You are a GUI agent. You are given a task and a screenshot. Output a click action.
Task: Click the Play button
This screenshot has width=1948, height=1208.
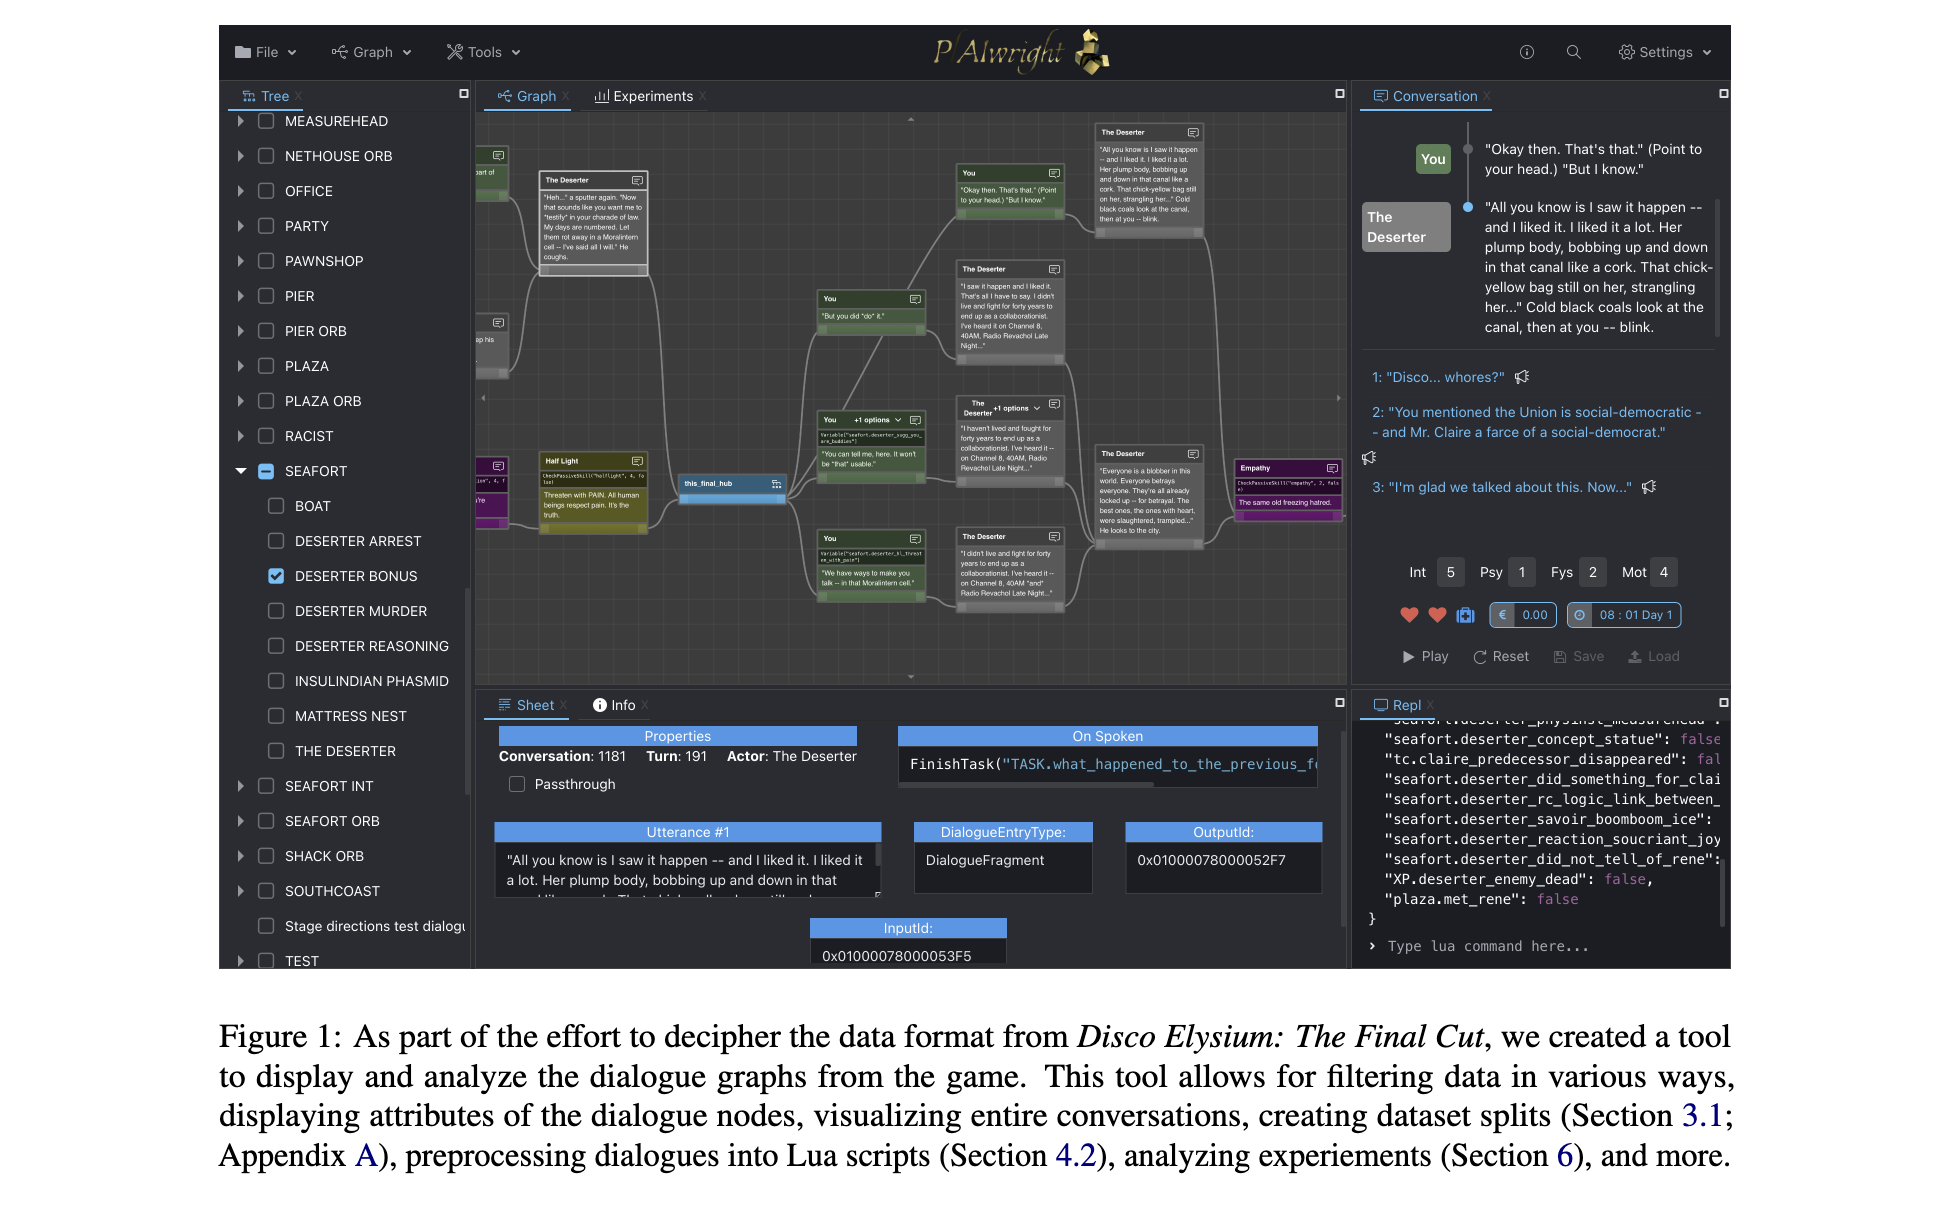pyautogui.click(x=1426, y=656)
